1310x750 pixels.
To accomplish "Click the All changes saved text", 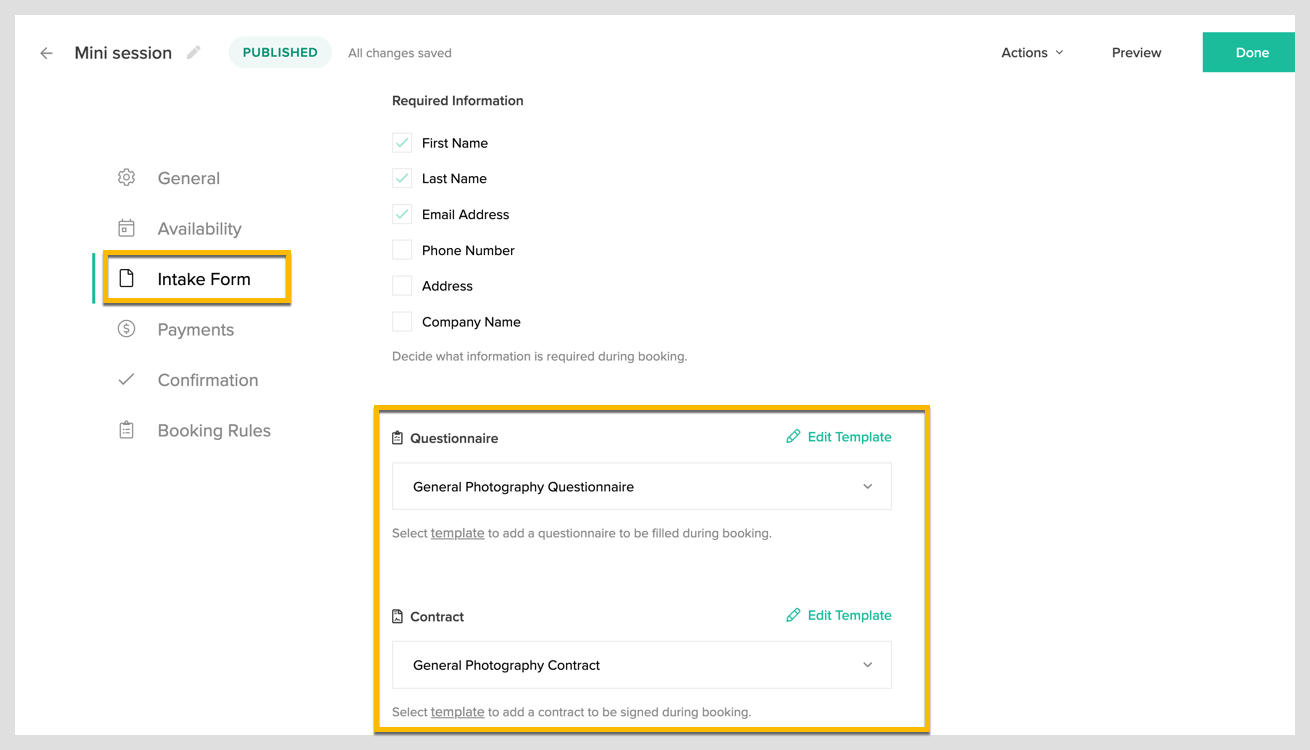I will (400, 53).
